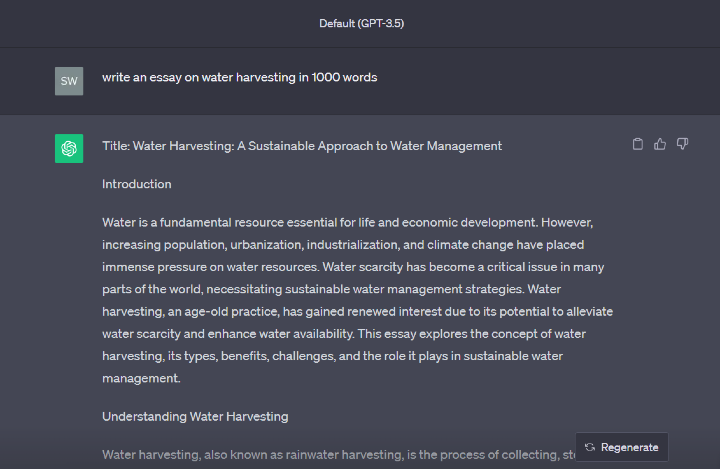This screenshot has height=469, width=720.
Task: Like the response with thumbs up
Action: click(660, 144)
